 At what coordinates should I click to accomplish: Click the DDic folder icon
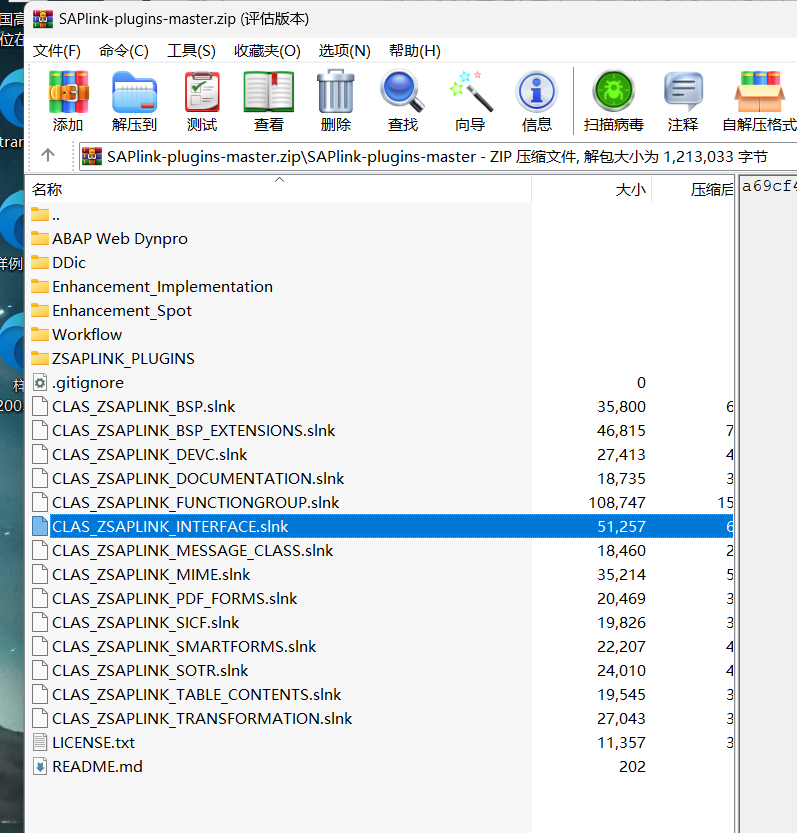pyautogui.click(x=40, y=262)
